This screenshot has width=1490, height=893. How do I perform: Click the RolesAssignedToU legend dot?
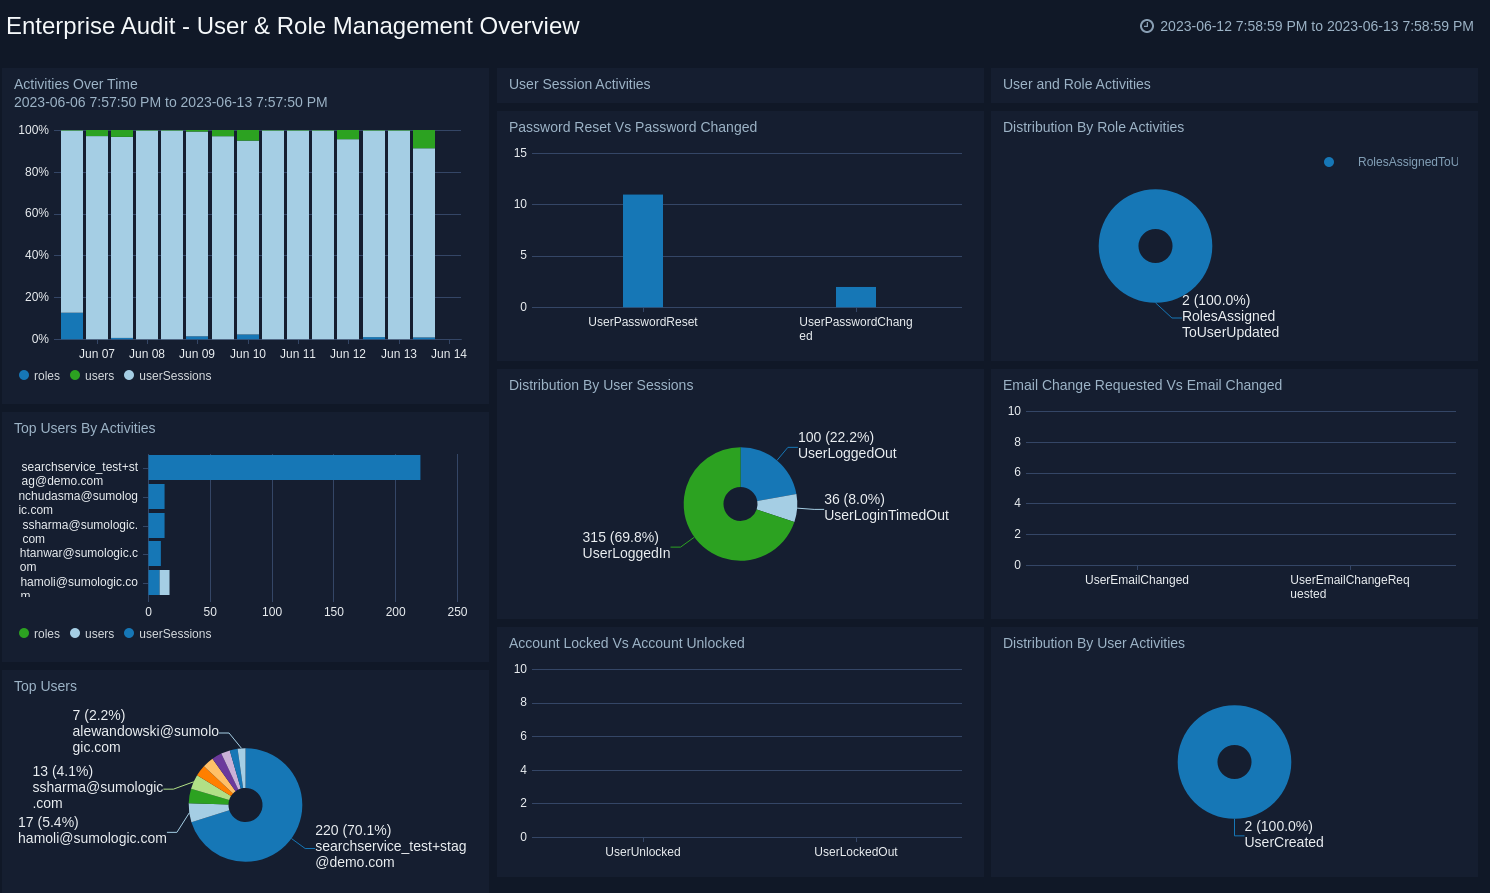point(1329,162)
